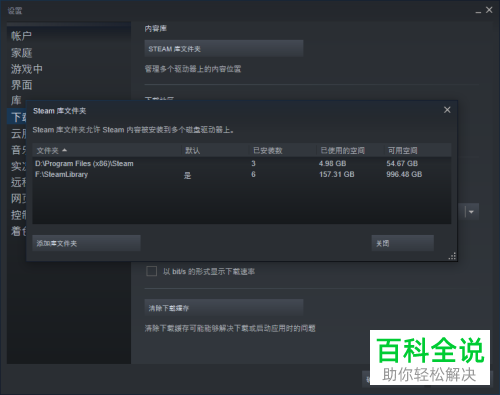Open 游戏中 settings category
Image resolution: width=500 pixels, height=395 pixels.
tap(27, 69)
